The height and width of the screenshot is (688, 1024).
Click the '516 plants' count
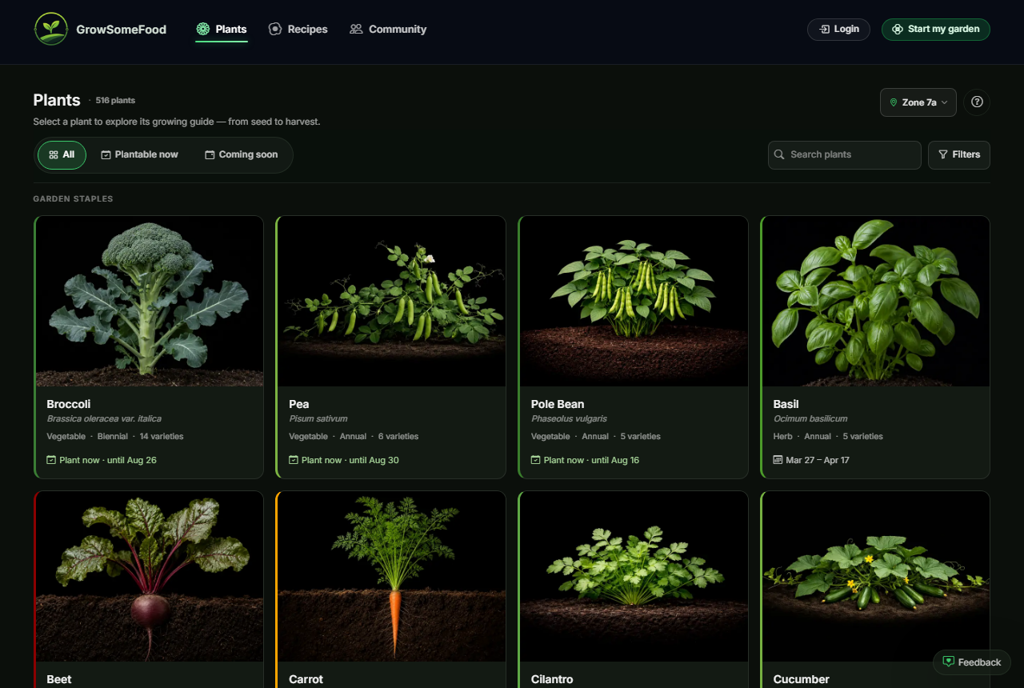115,101
